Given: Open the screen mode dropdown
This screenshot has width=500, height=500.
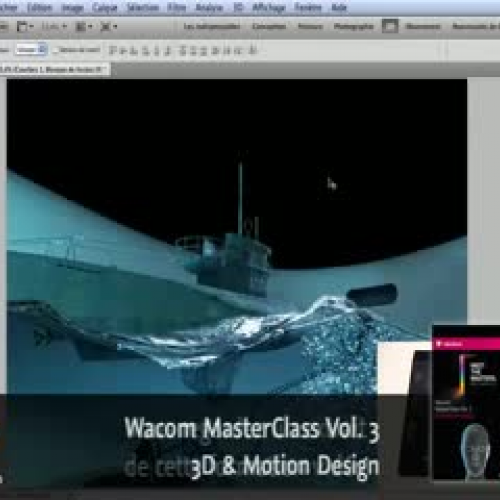Looking at the screenshot, I should [x=109, y=26].
